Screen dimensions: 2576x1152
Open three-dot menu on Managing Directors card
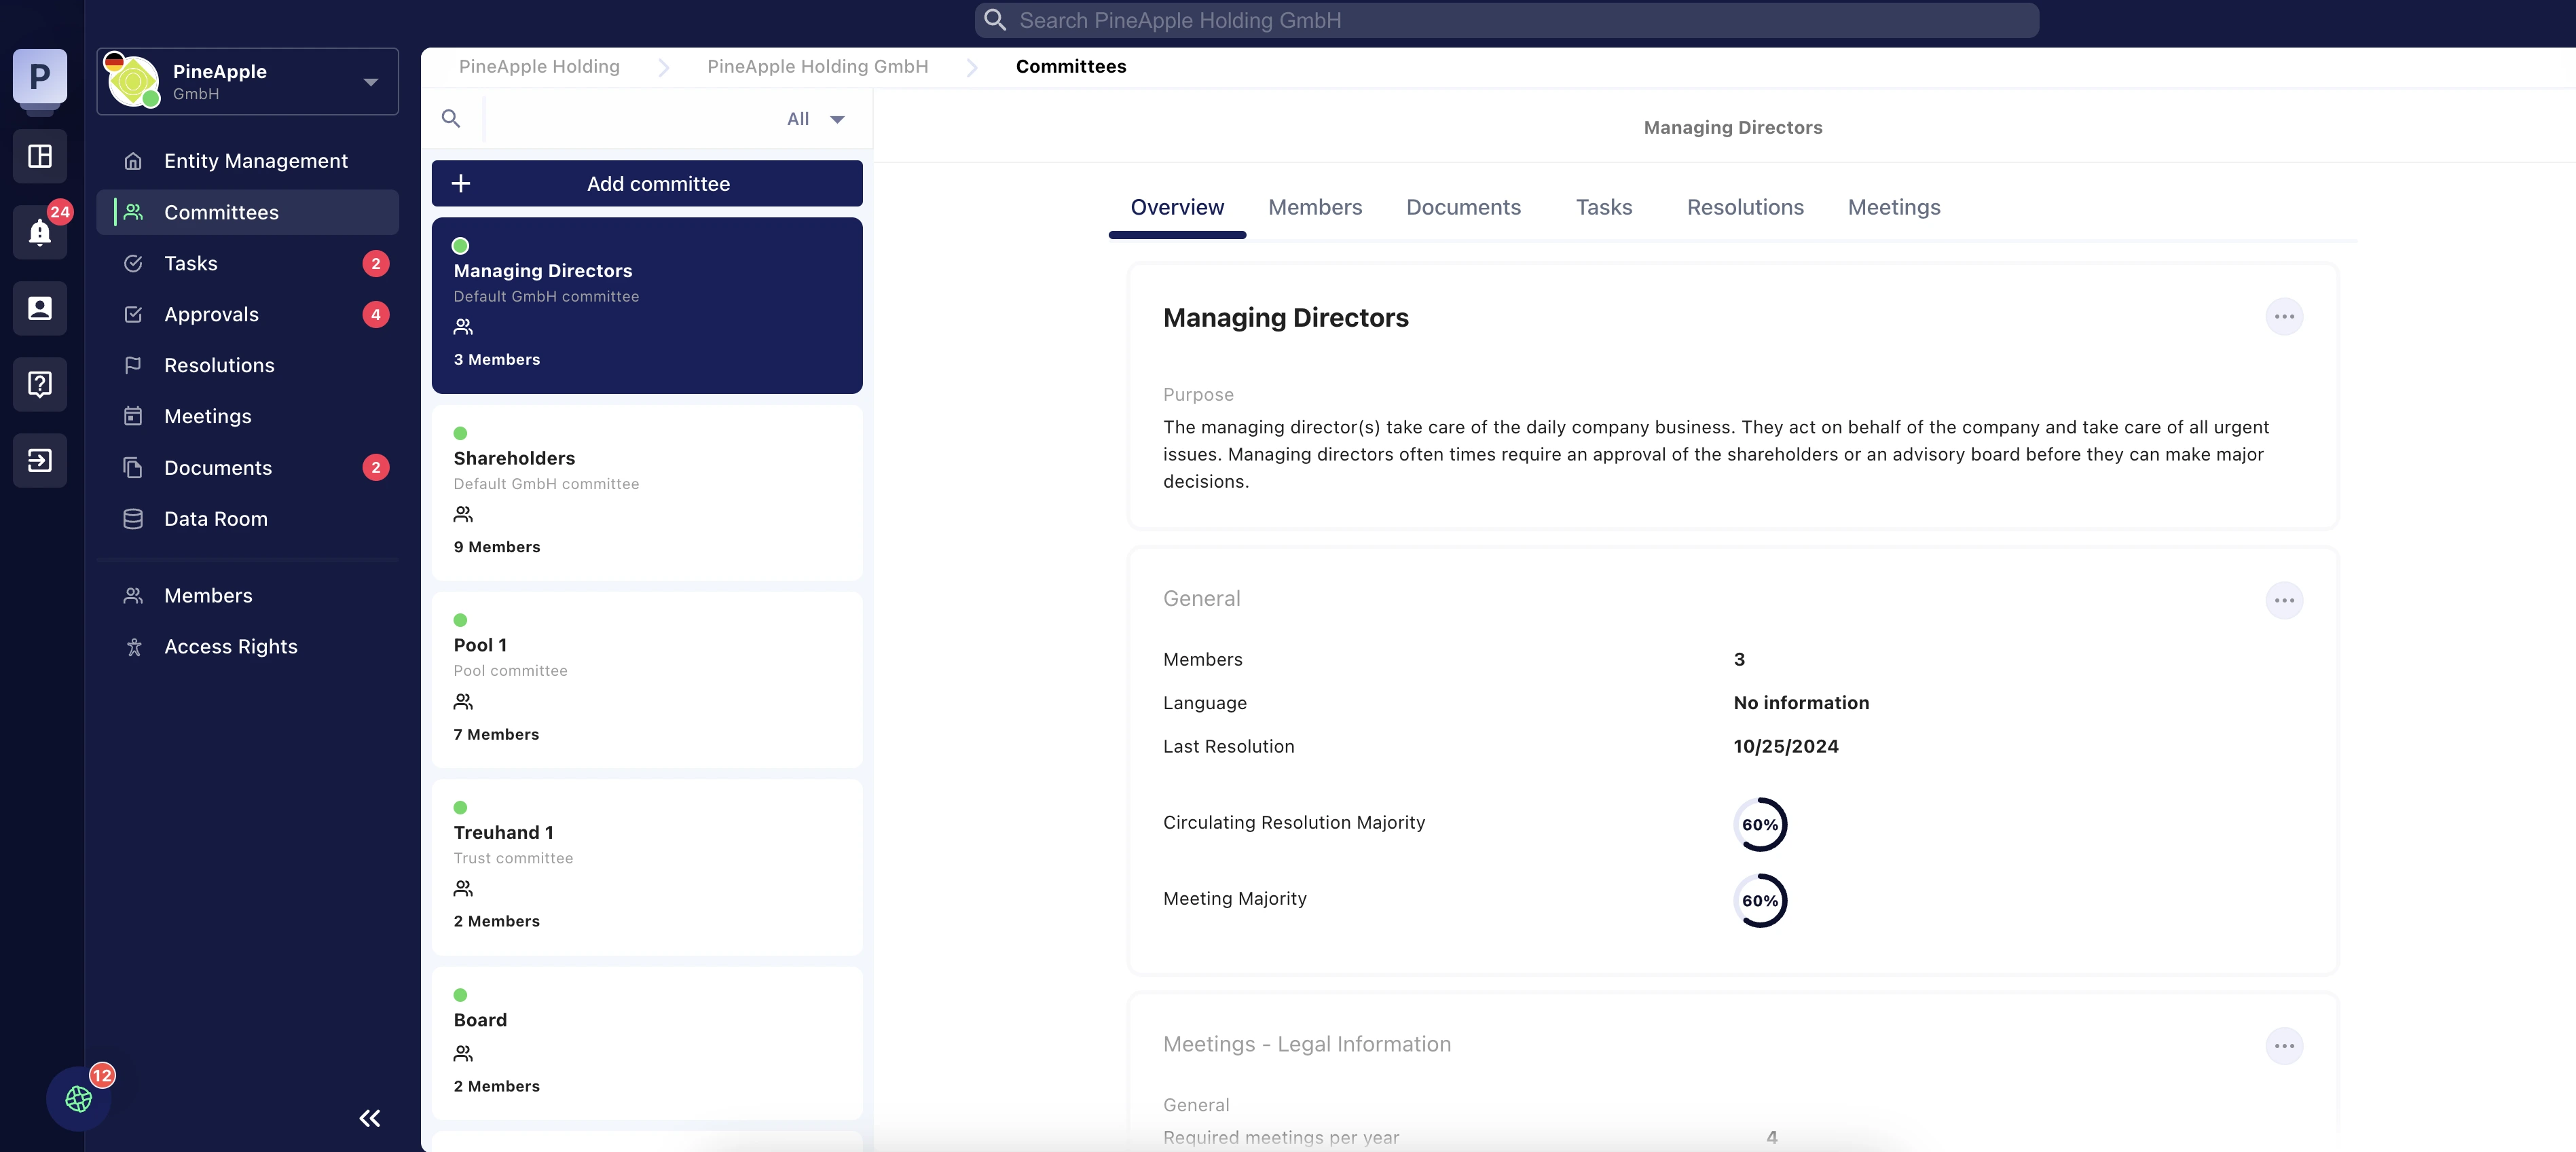tap(2283, 317)
